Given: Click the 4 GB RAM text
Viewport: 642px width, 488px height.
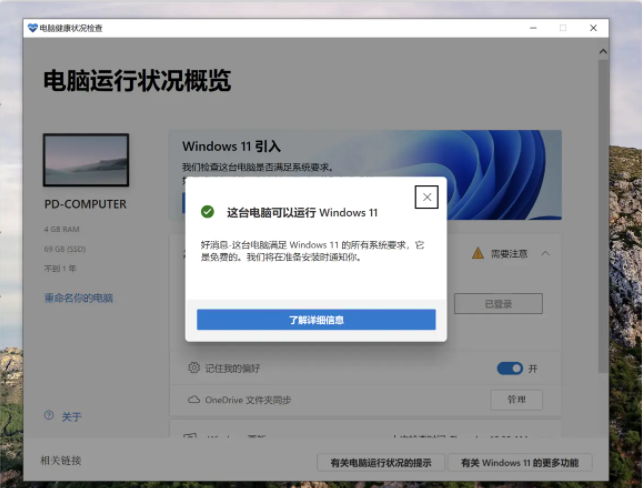Looking at the screenshot, I should click(x=62, y=229).
